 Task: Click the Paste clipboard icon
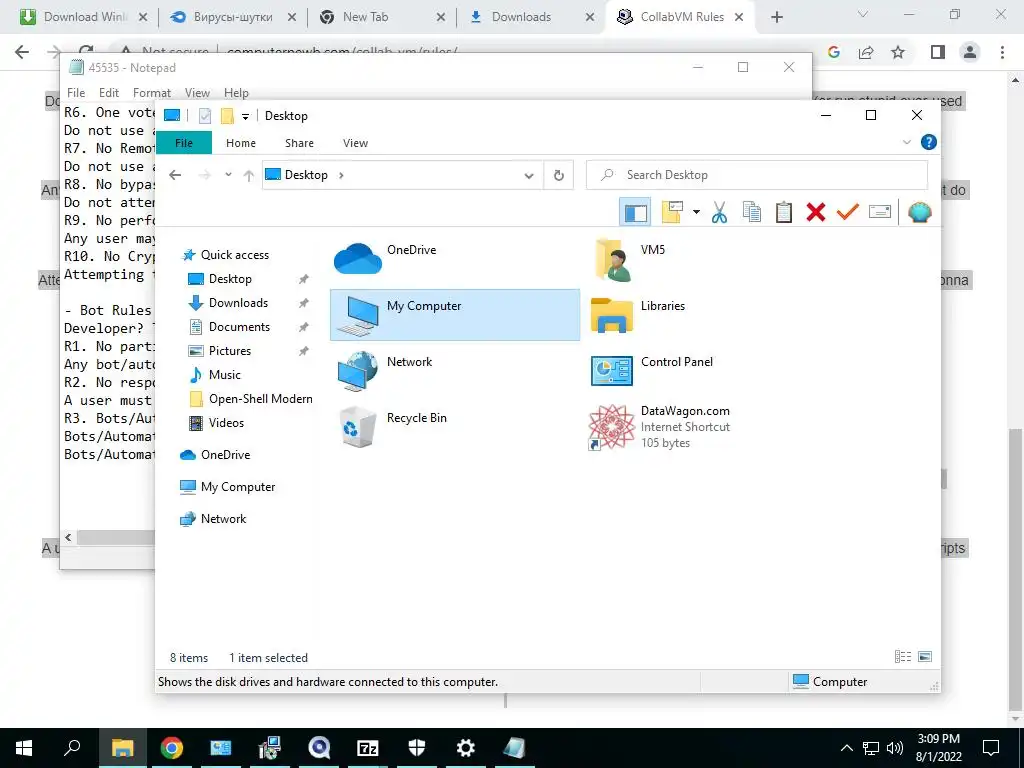tap(784, 212)
